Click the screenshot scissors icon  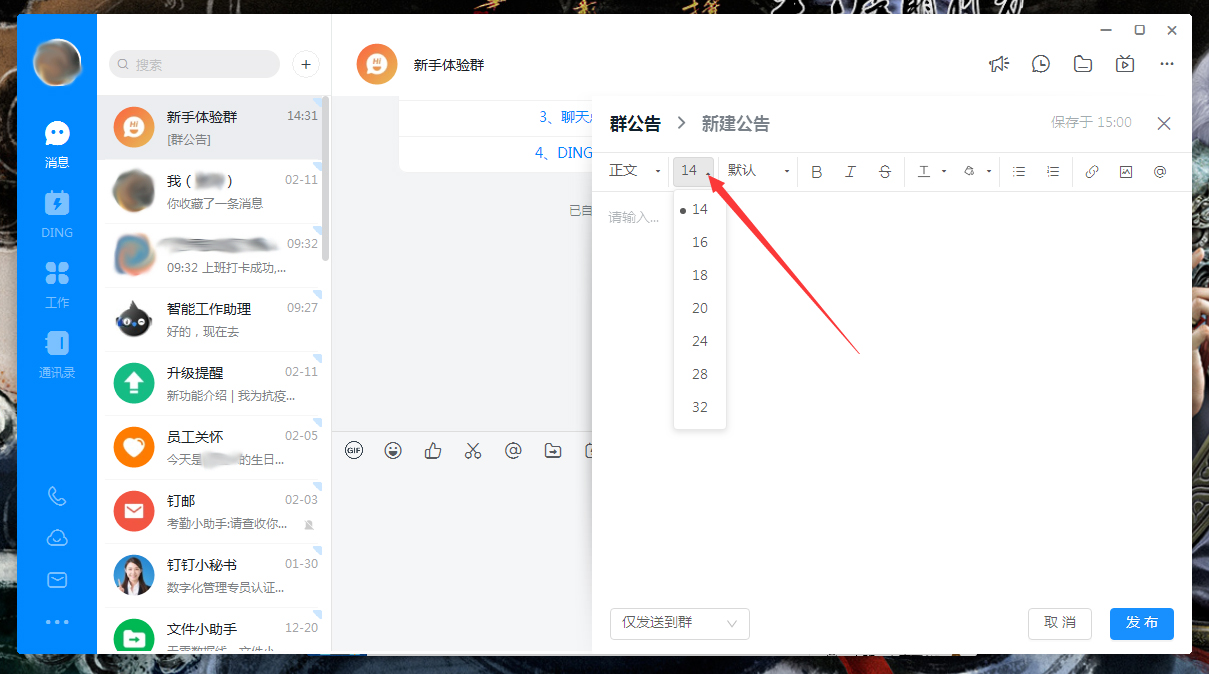tap(473, 450)
